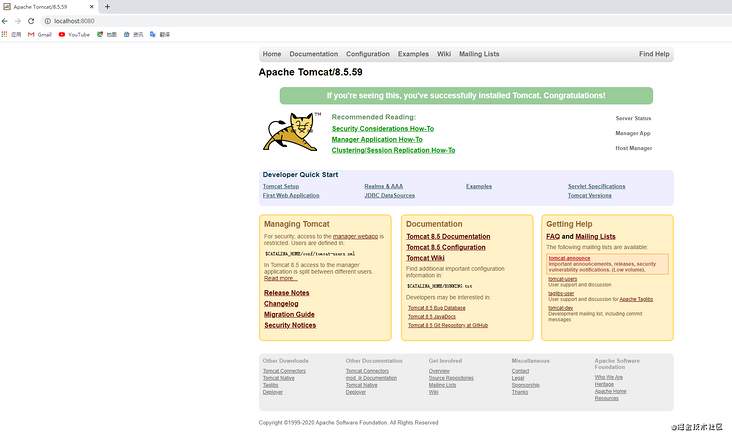Reload the page with the refresh icon
Viewport: 732px width, 439px height.
click(x=31, y=20)
